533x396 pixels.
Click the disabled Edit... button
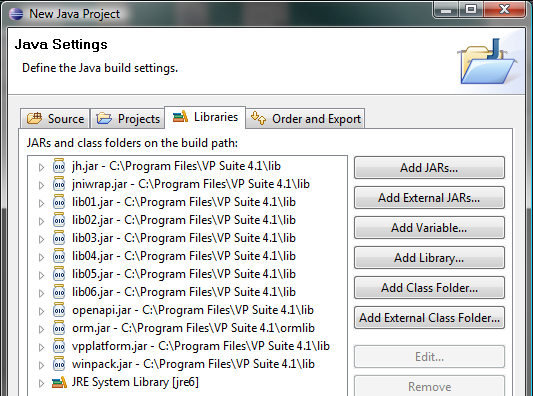point(429,357)
